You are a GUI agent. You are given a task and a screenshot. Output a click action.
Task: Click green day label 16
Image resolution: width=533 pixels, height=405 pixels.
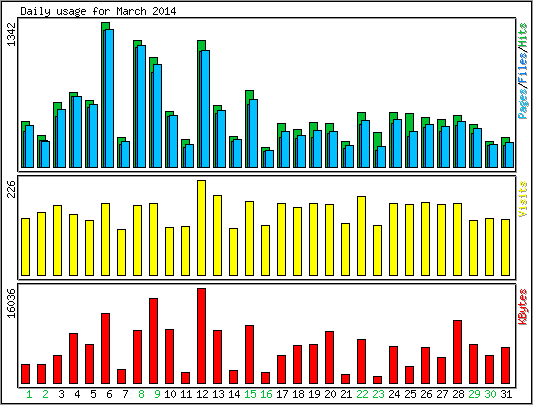[x=266, y=394]
